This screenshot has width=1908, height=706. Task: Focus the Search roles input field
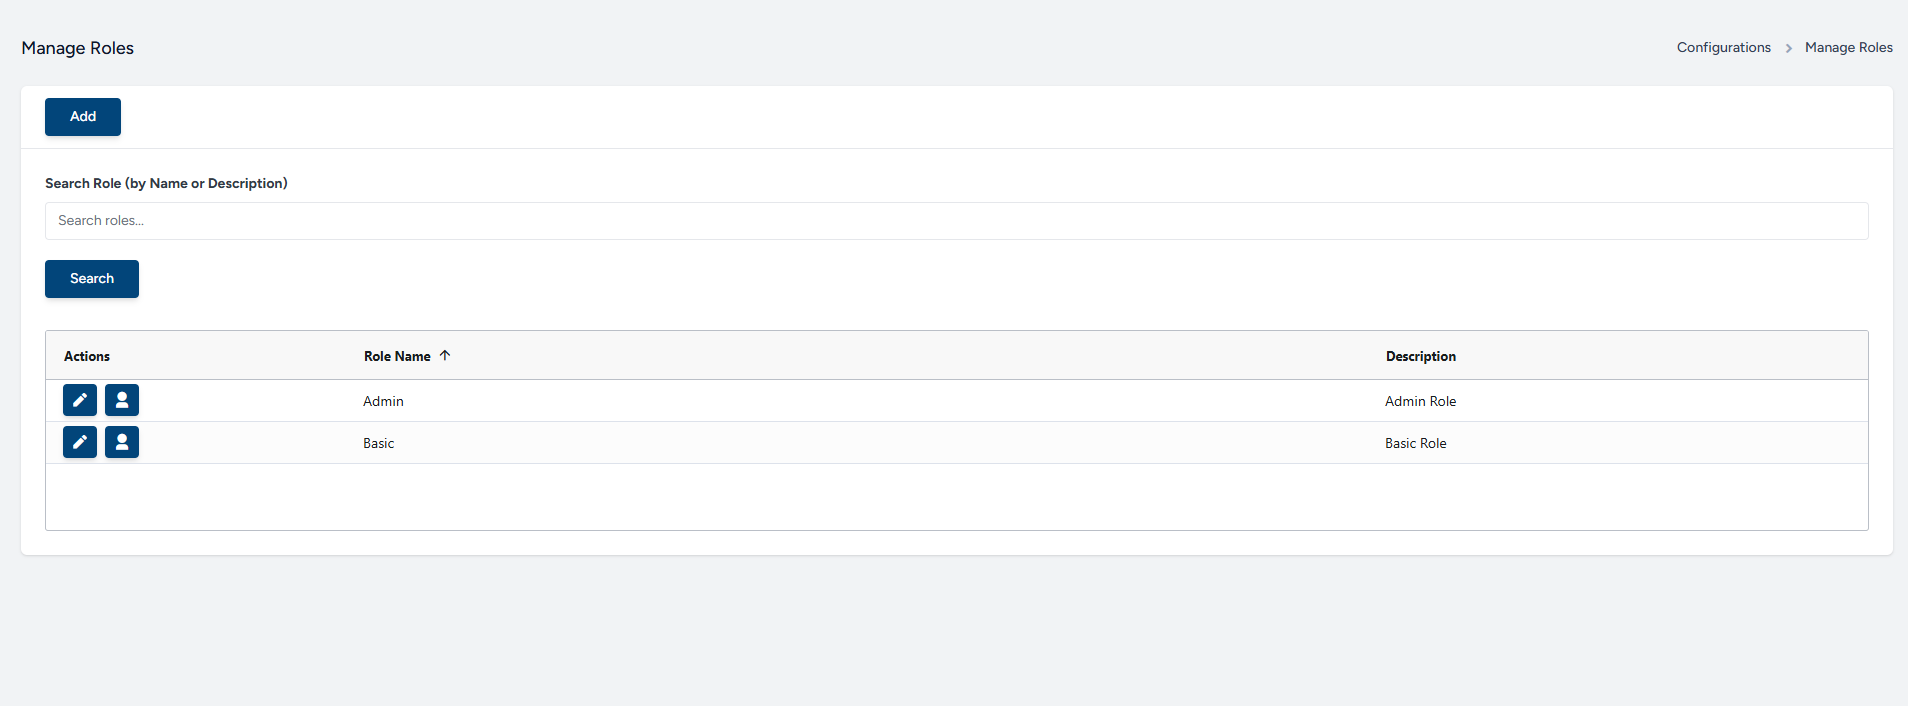click(956, 221)
